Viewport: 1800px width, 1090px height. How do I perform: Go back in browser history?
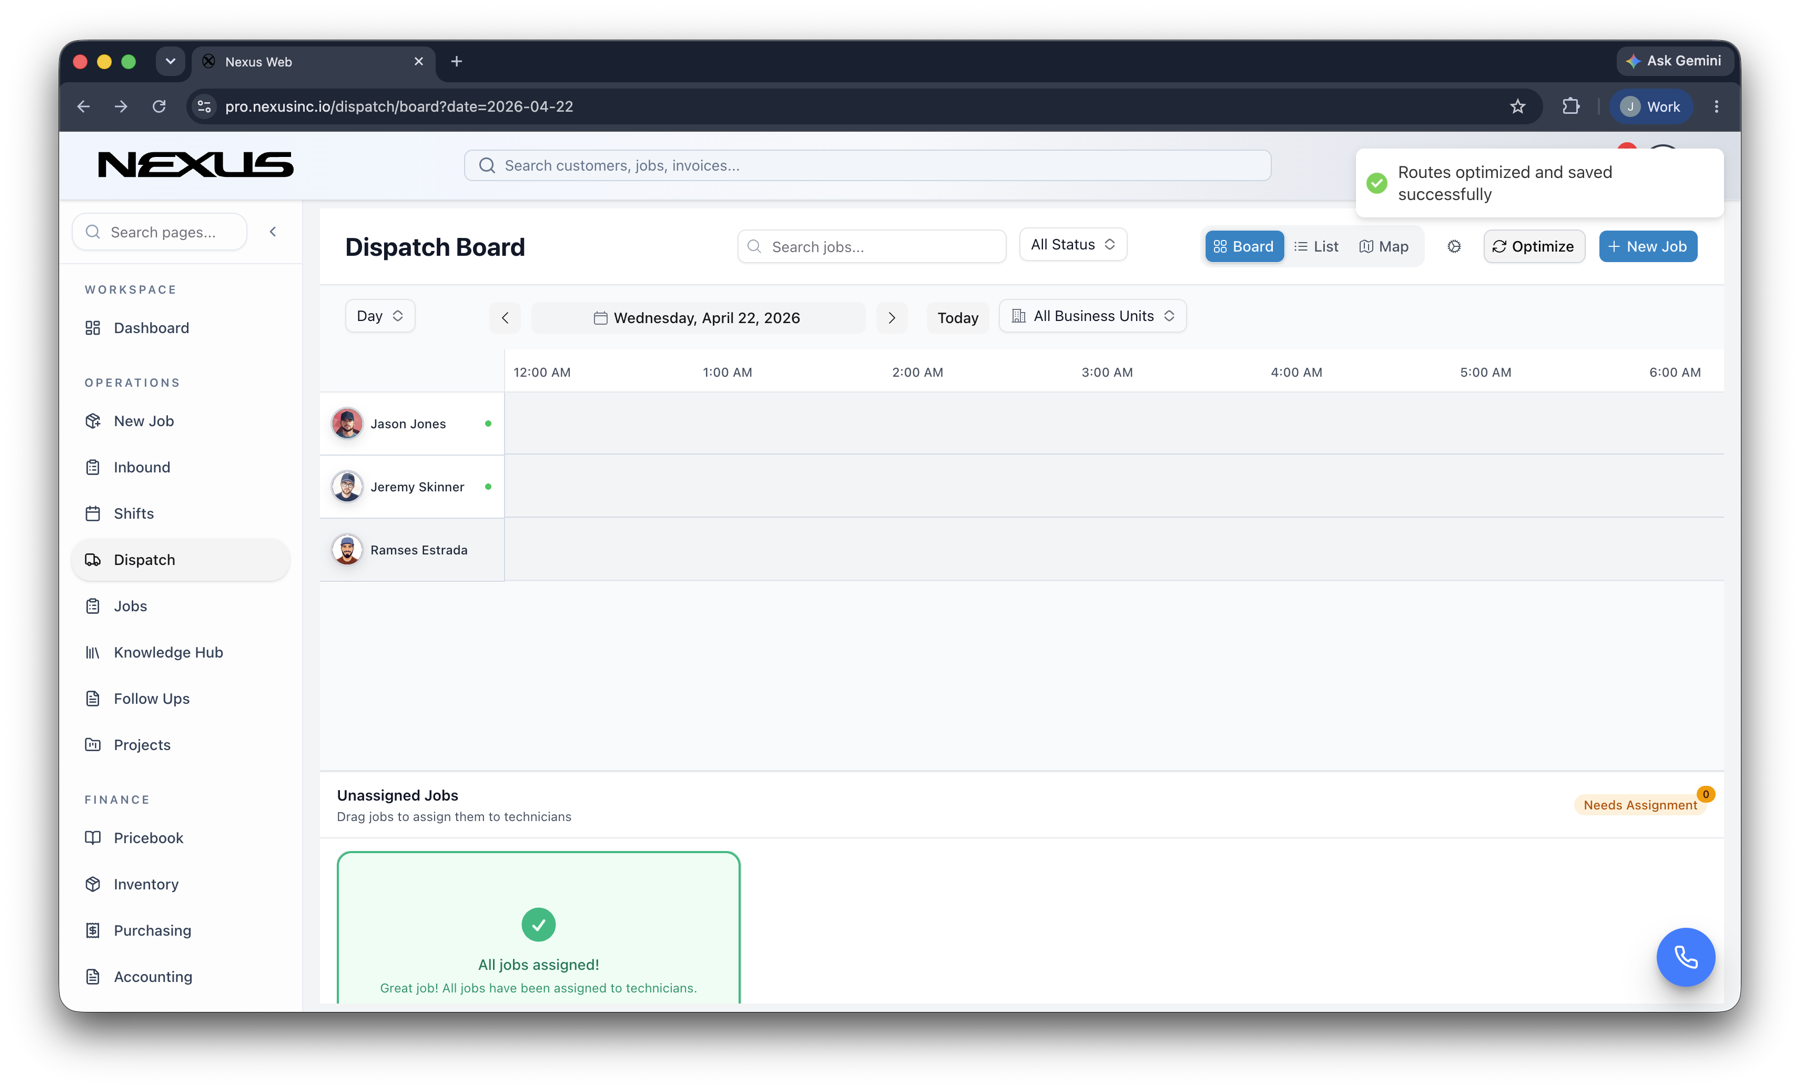84,106
